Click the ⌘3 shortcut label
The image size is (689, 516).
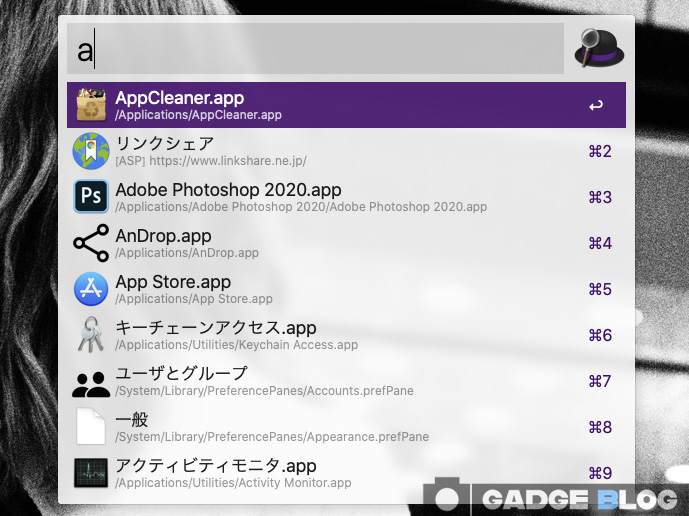point(600,197)
